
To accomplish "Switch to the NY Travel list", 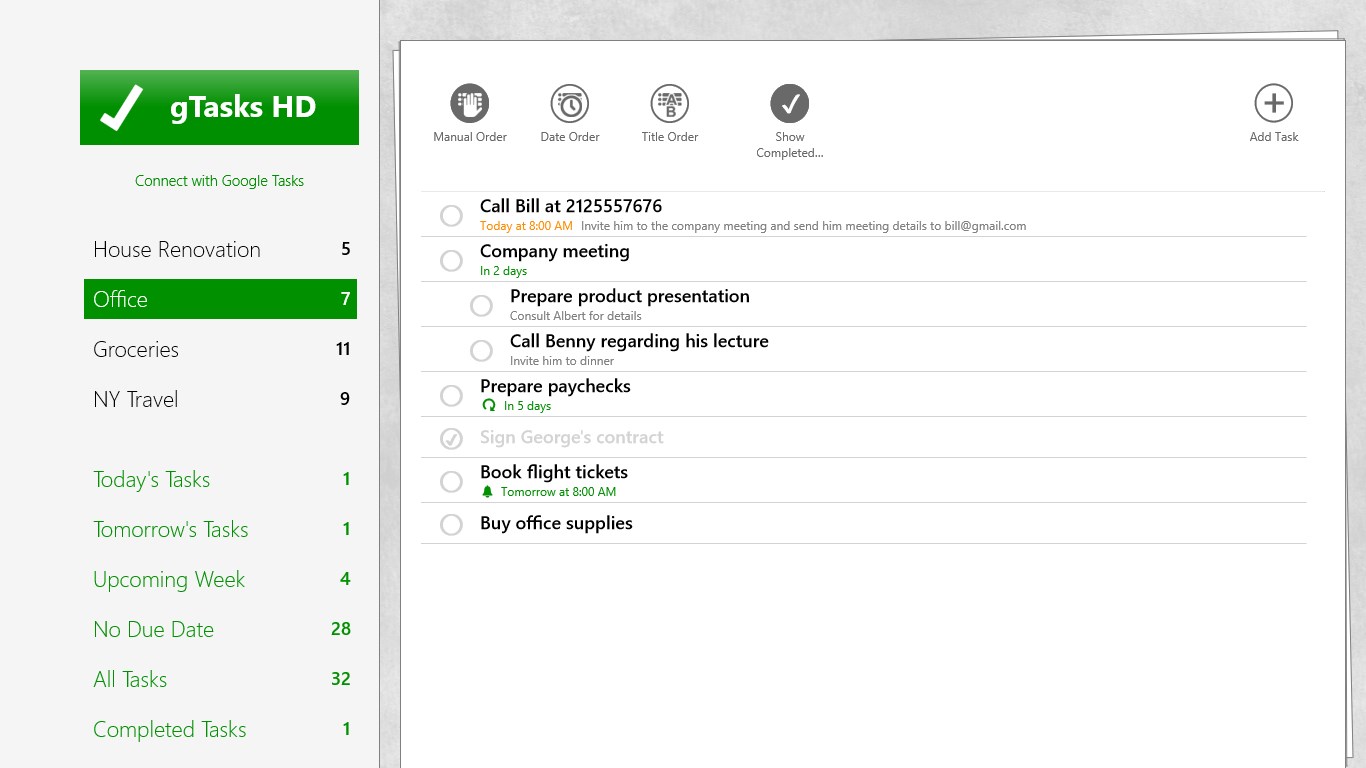I will [x=136, y=400].
